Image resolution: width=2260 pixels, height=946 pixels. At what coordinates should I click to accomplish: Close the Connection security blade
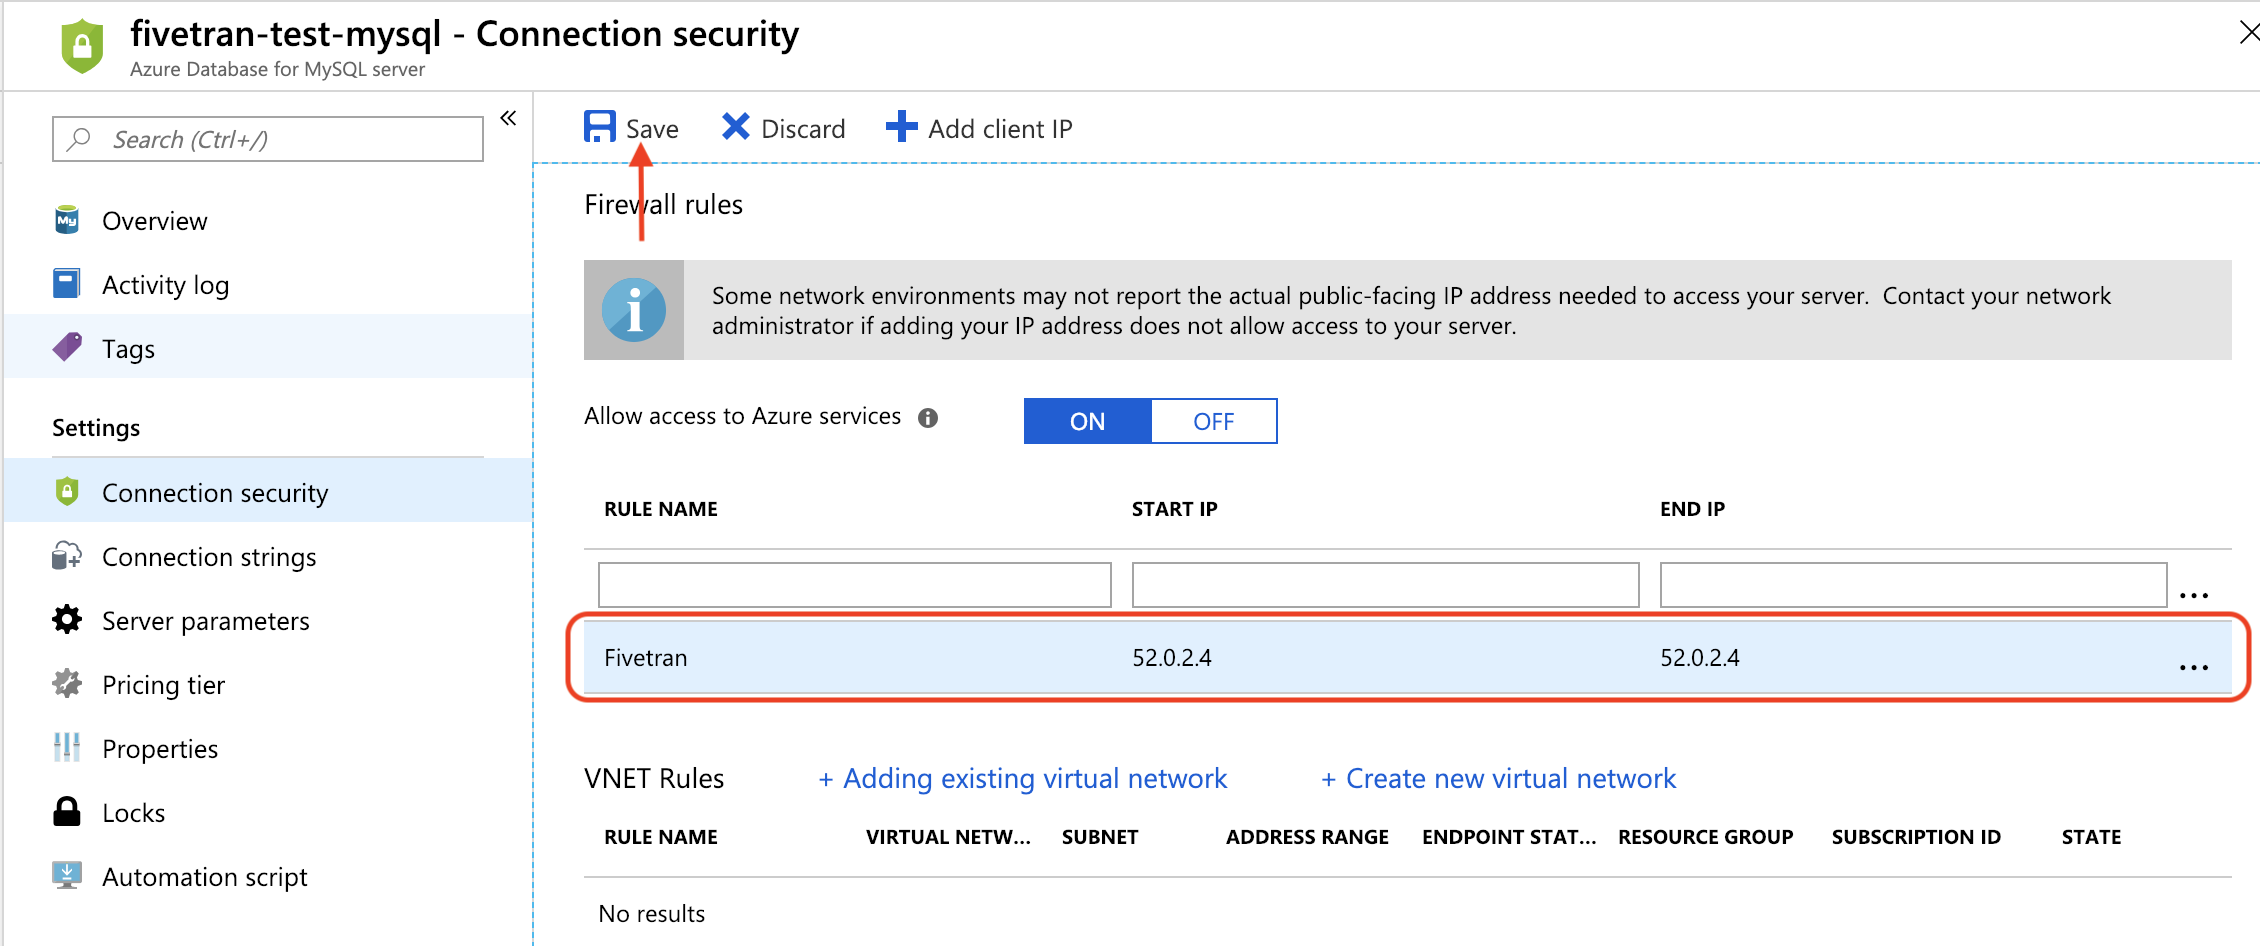(2249, 33)
